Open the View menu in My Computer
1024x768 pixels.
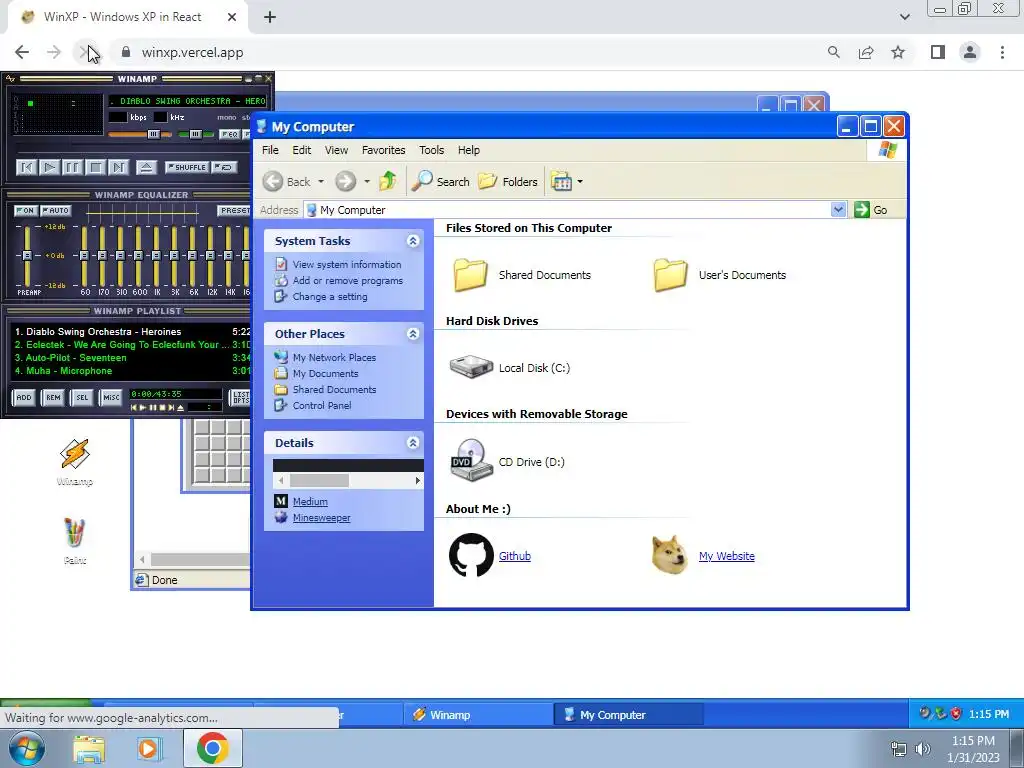(x=336, y=150)
